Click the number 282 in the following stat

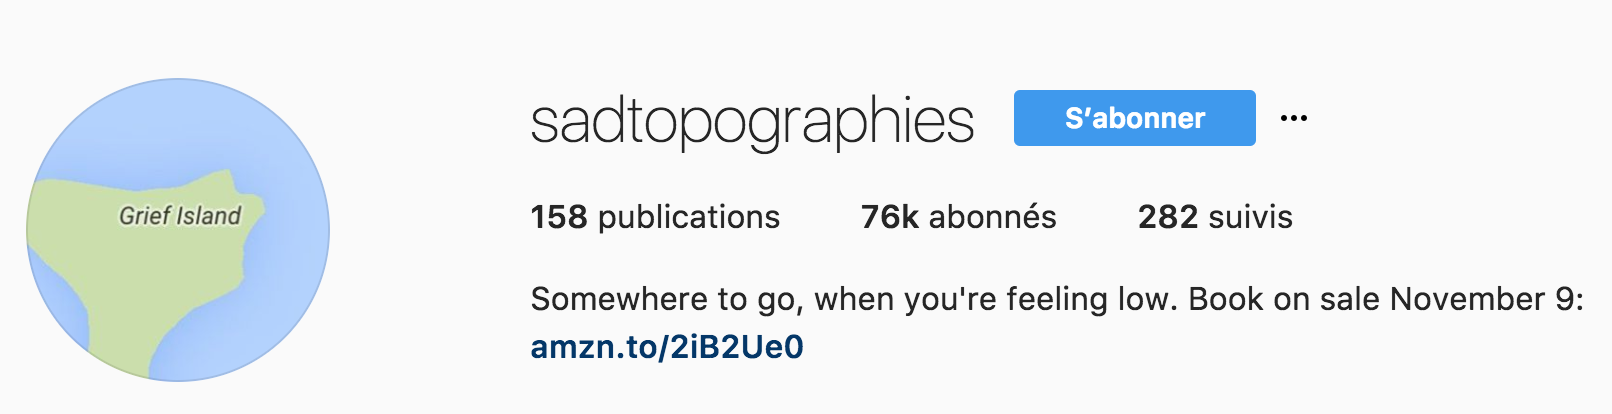pos(1167,217)
